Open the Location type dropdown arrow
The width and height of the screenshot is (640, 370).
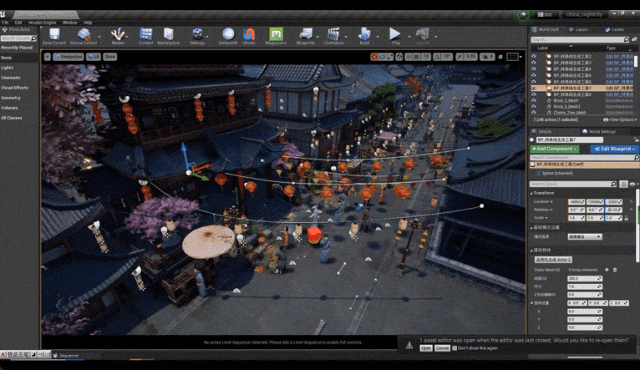(551, 202)
